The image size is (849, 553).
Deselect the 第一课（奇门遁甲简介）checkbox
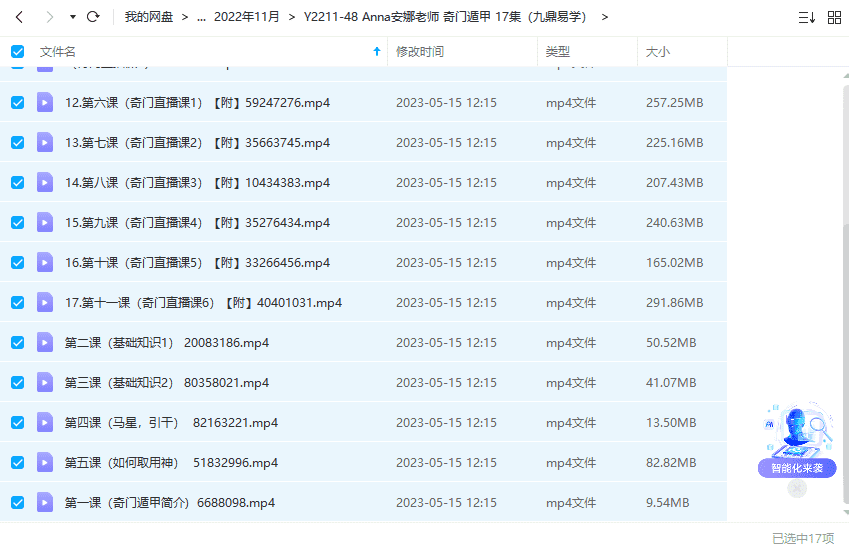(17, 502)
